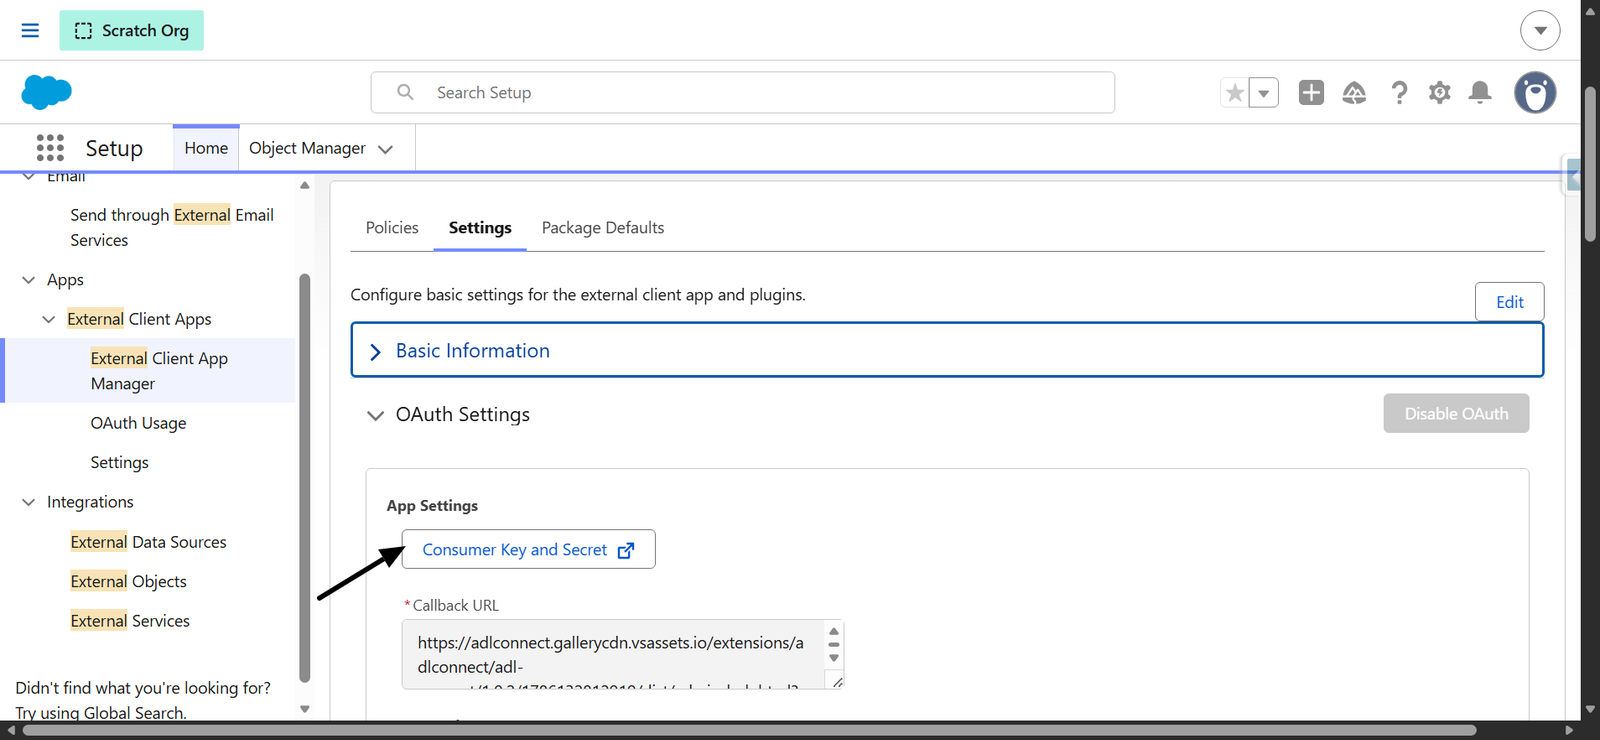Click the Disable OAuth button
The image size is (1600, 740).
click(x=1456, y=413)
